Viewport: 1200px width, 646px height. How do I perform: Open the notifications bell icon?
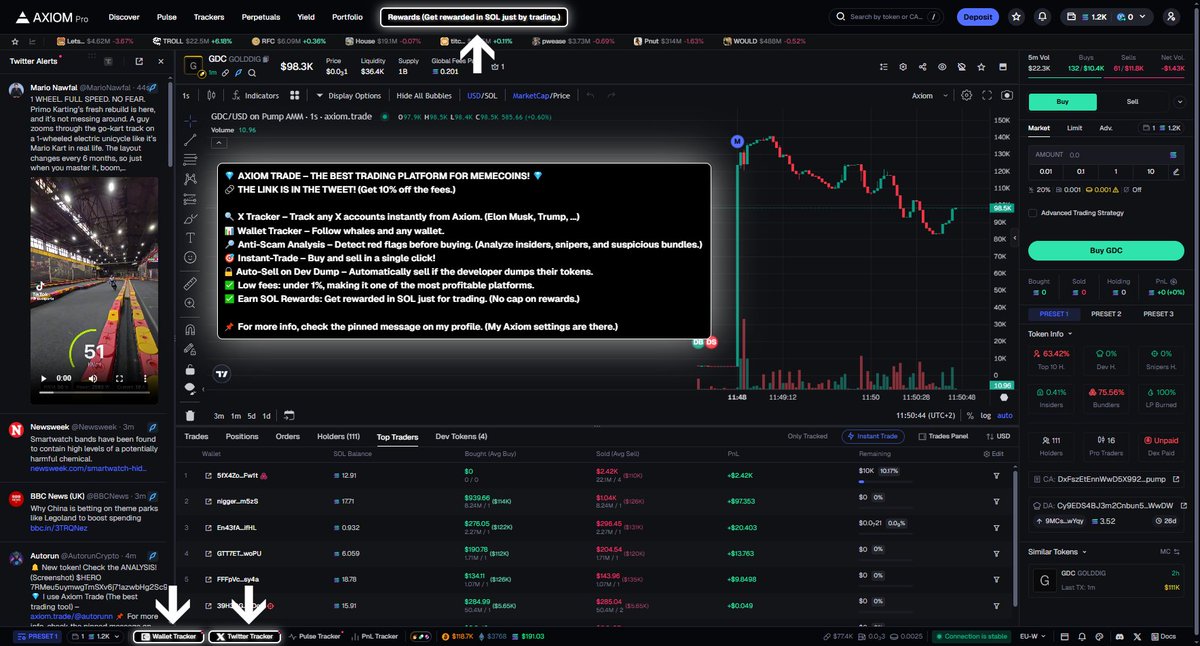[1043, 17]
